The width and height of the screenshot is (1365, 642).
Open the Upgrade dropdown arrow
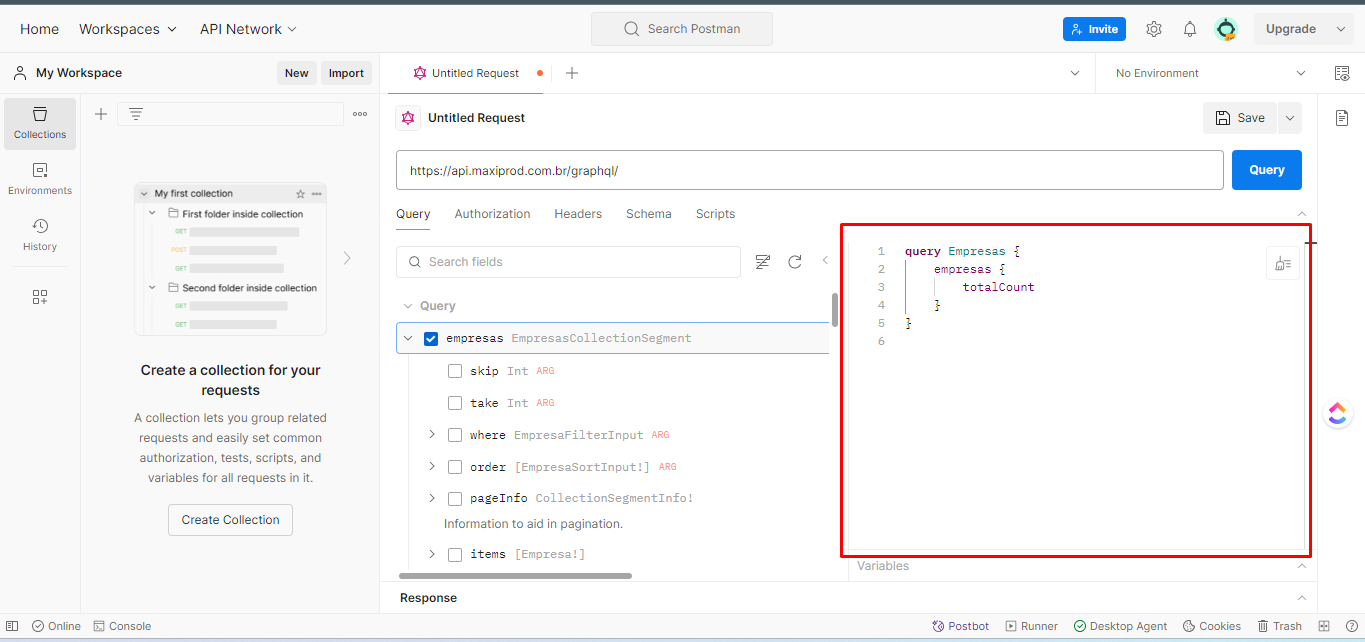coord(1341,29)
